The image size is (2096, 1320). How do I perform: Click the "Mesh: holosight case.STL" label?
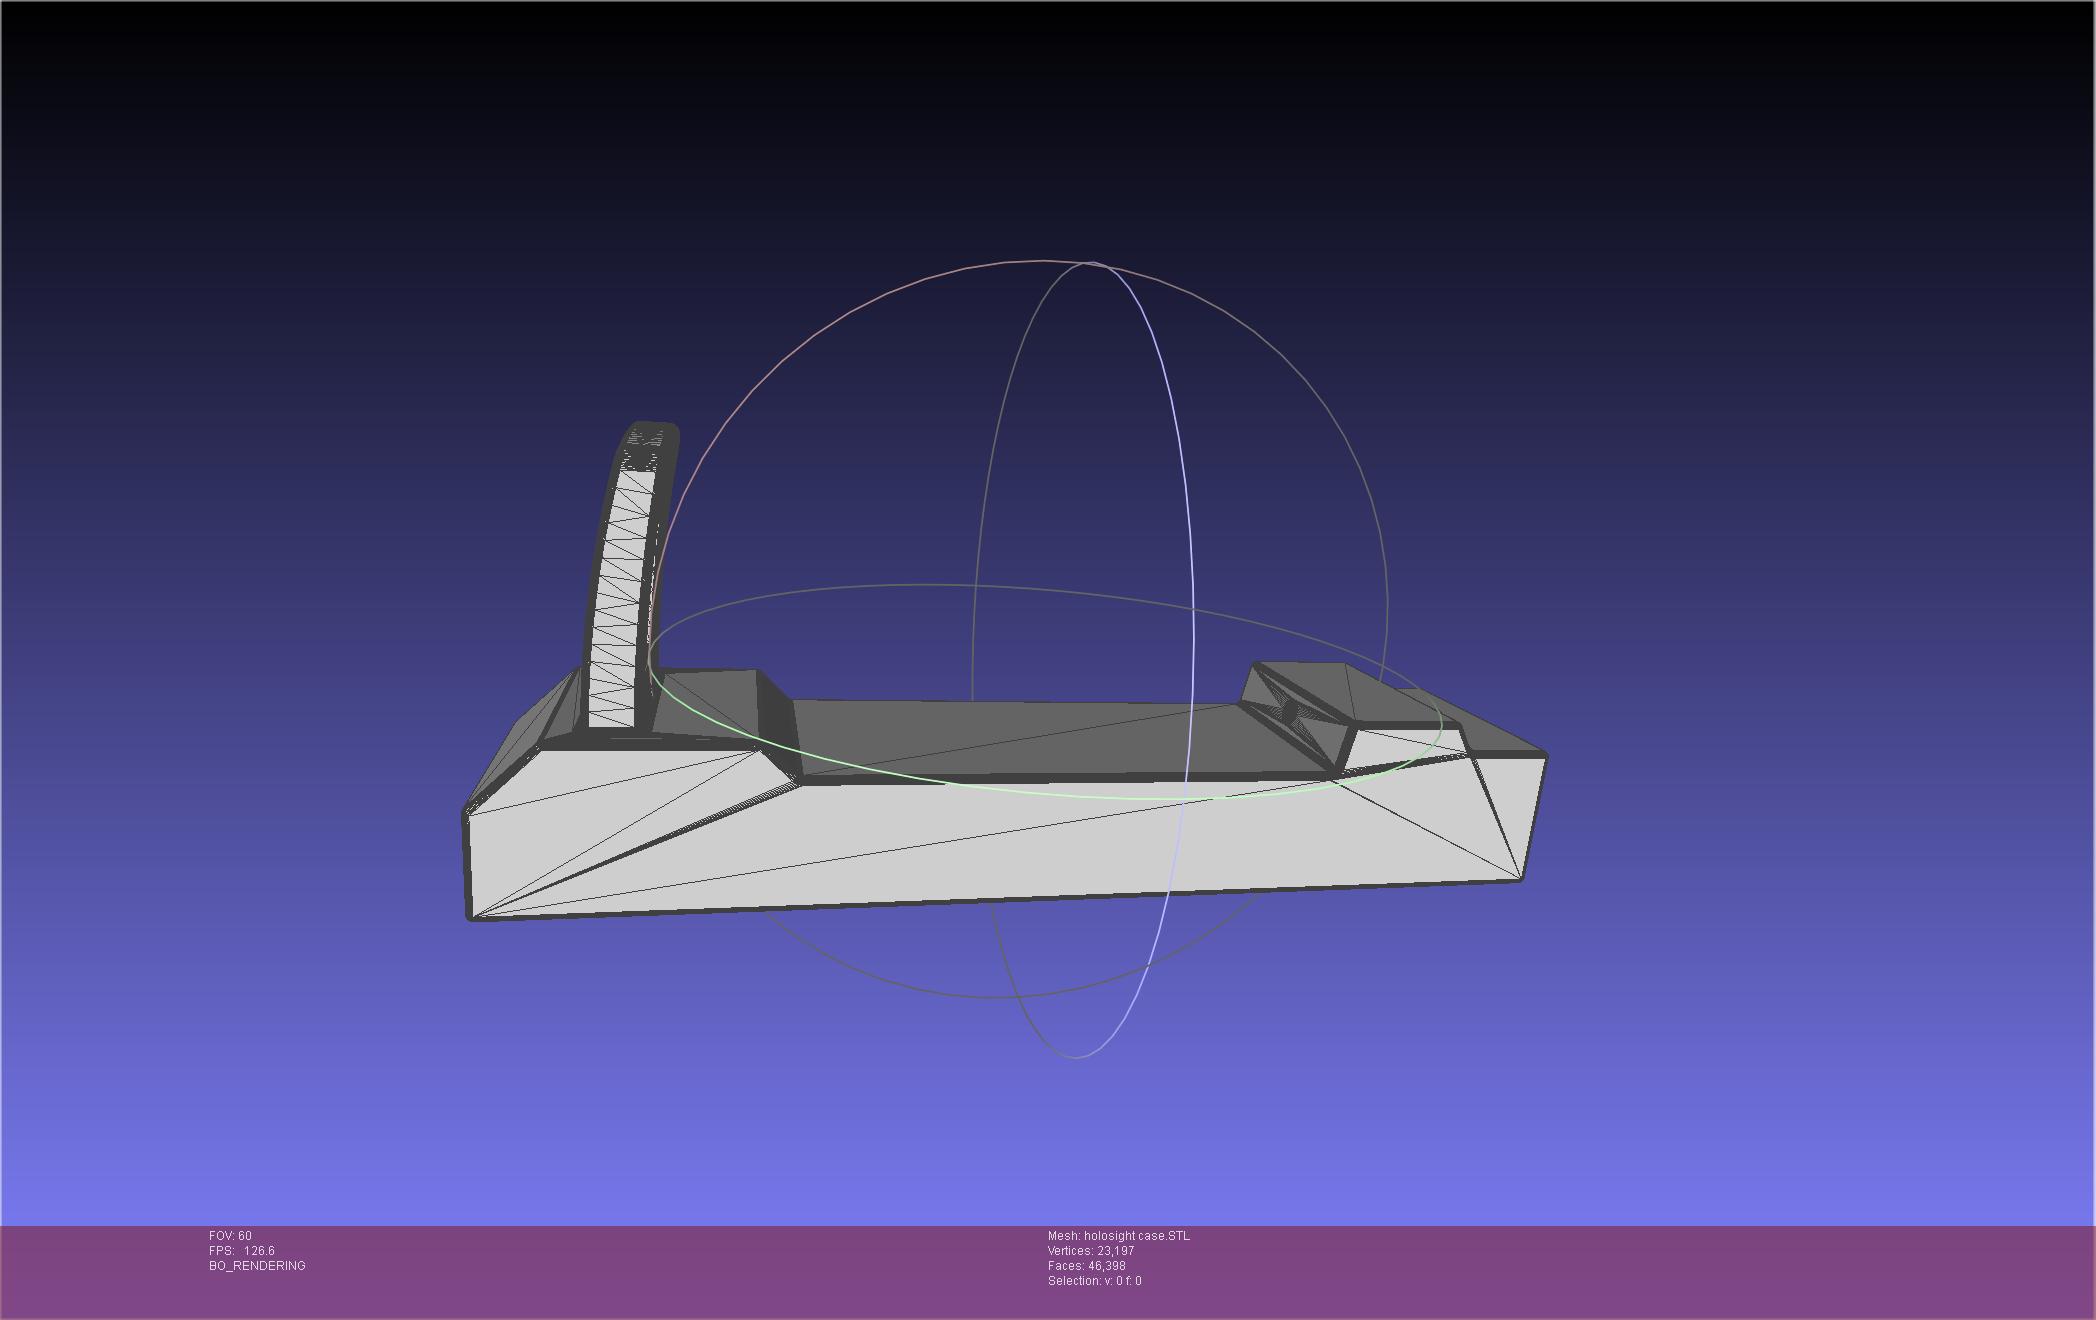pos(1118,1236)
